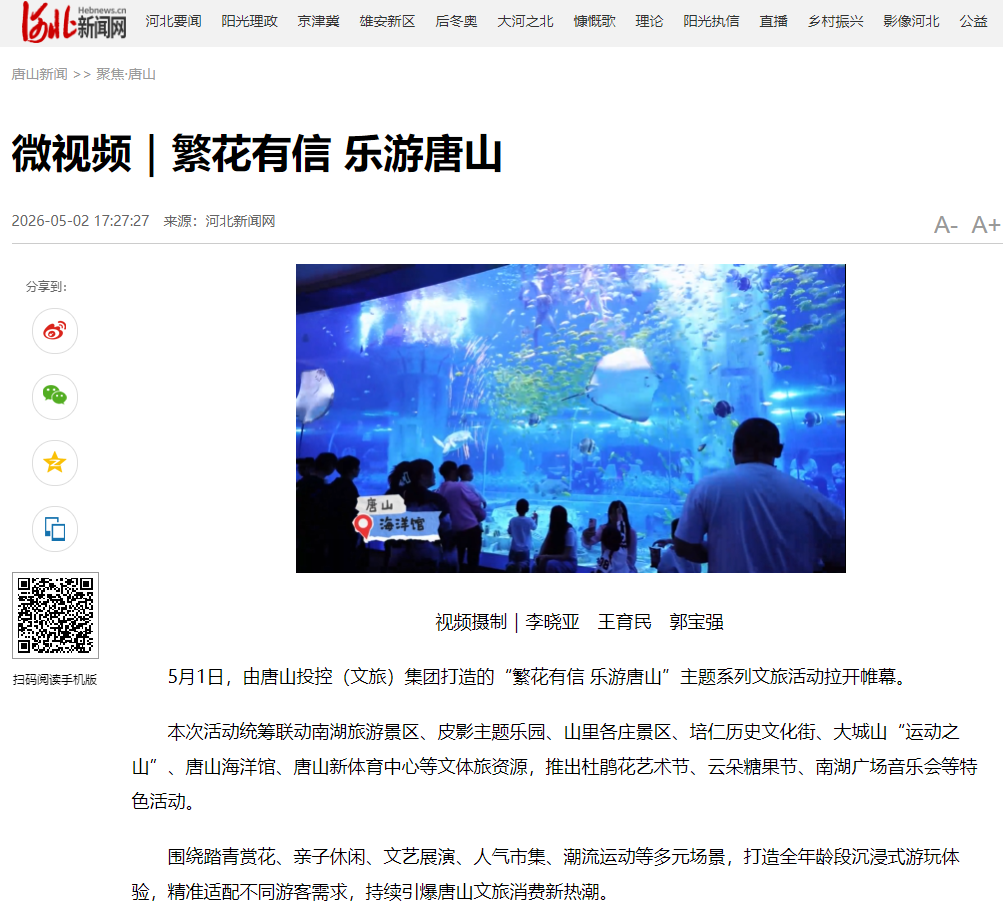
Task: Click the QR code for mobile version
Action: [56, 615]
